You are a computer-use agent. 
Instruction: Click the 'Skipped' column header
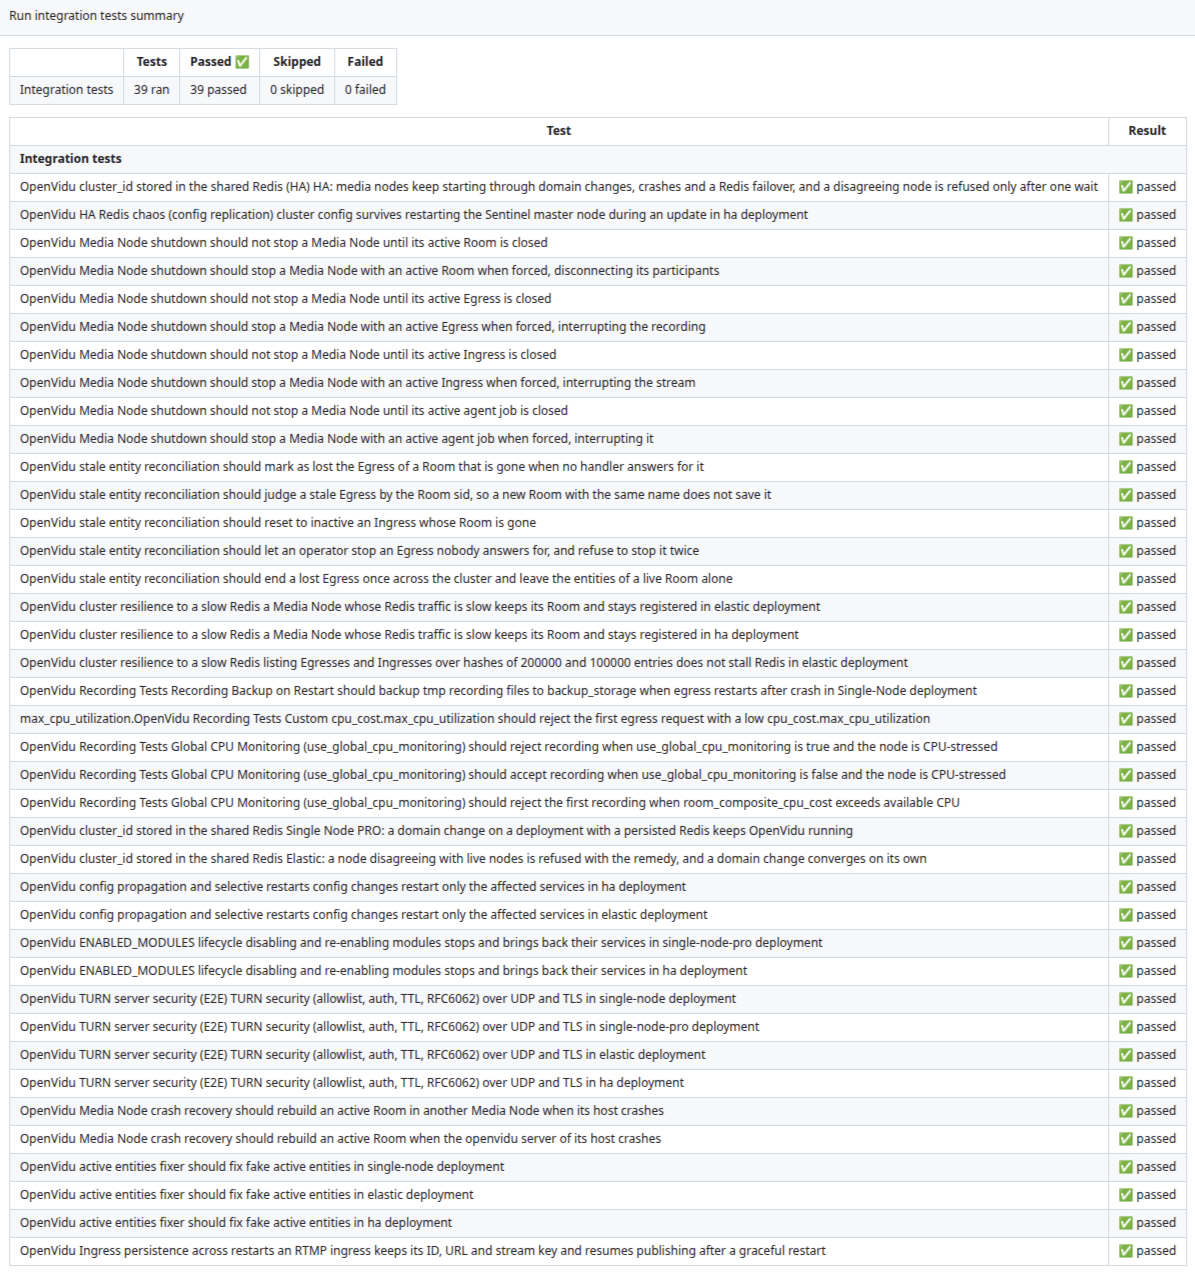(297, 62)
